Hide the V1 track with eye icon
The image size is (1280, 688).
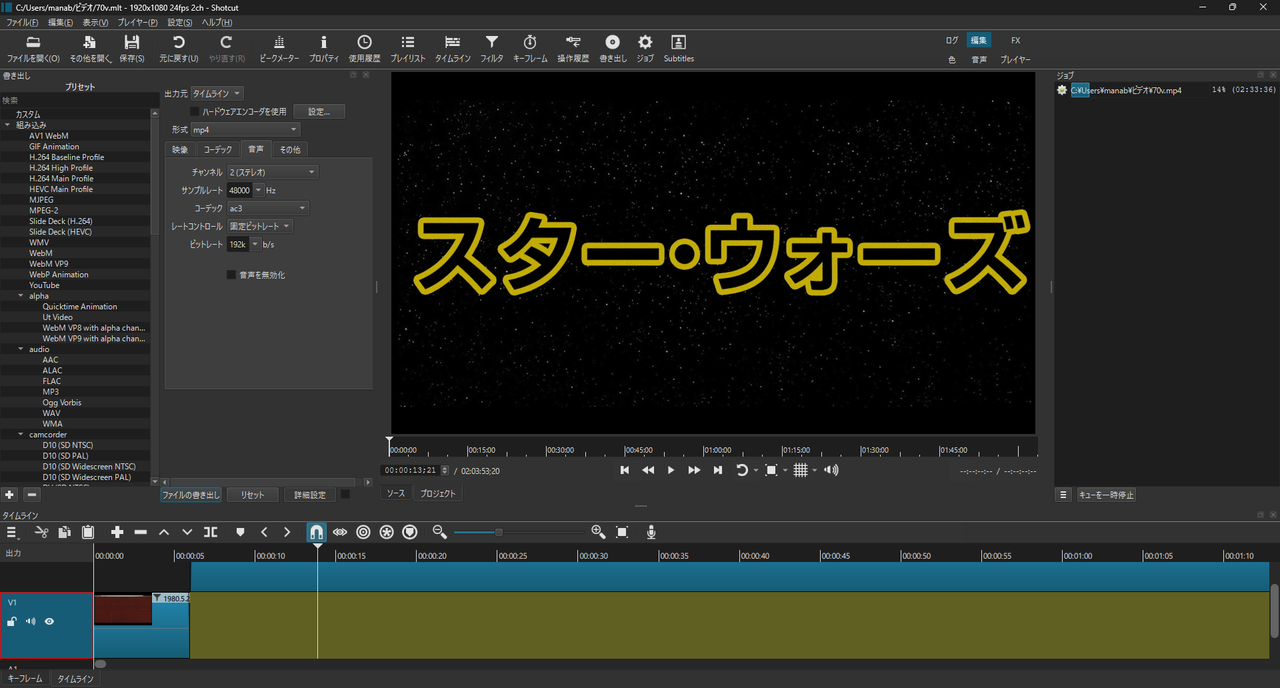pyautogui.click(x=49, y=622)
